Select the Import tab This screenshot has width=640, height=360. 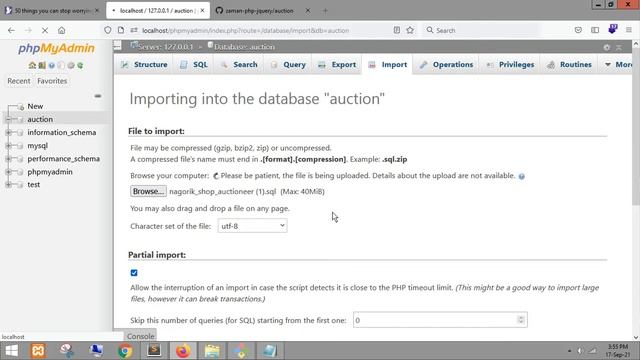pos(387,64)
